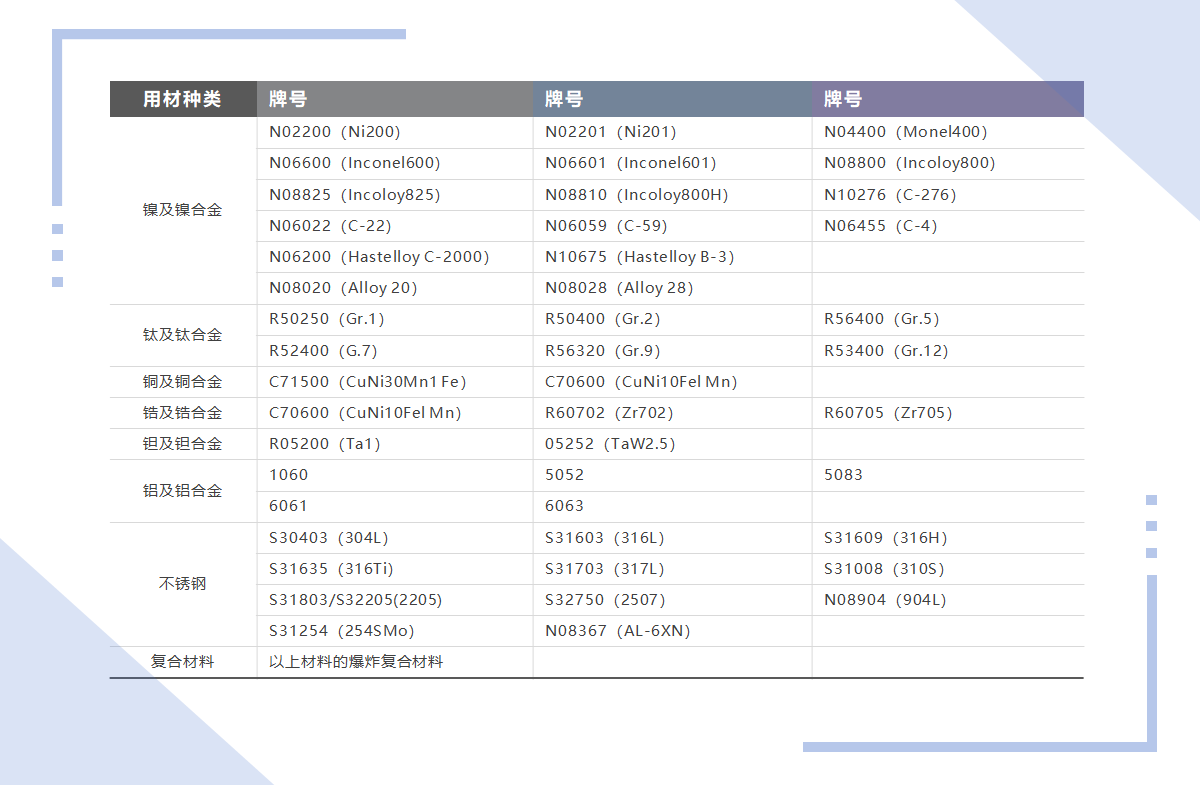The width and height of the screenshot is (1200, 785).
Task: Click the N02201 (Ni201) cell
Action: (x=672, y=132)
